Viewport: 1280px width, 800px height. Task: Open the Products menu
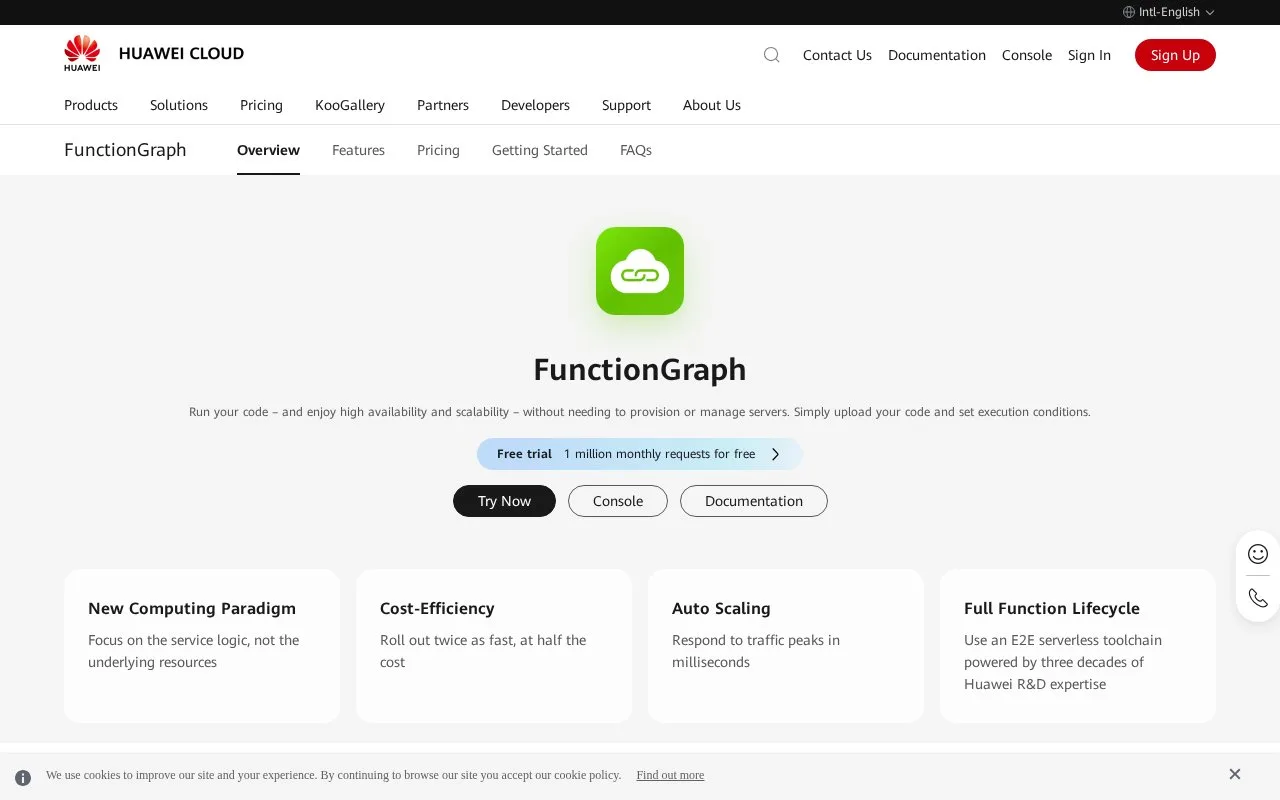coord(91,105)
